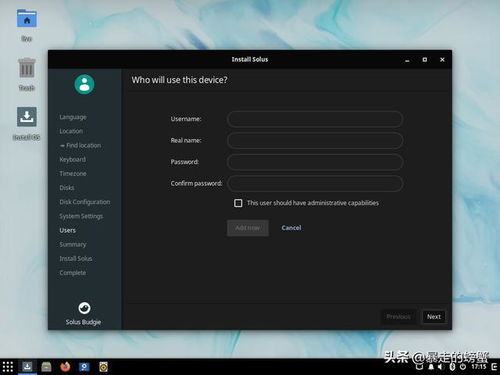Launch Firefox from the taskbar
This screenshot has width=500, height=375.
click(x=65, y=367)
